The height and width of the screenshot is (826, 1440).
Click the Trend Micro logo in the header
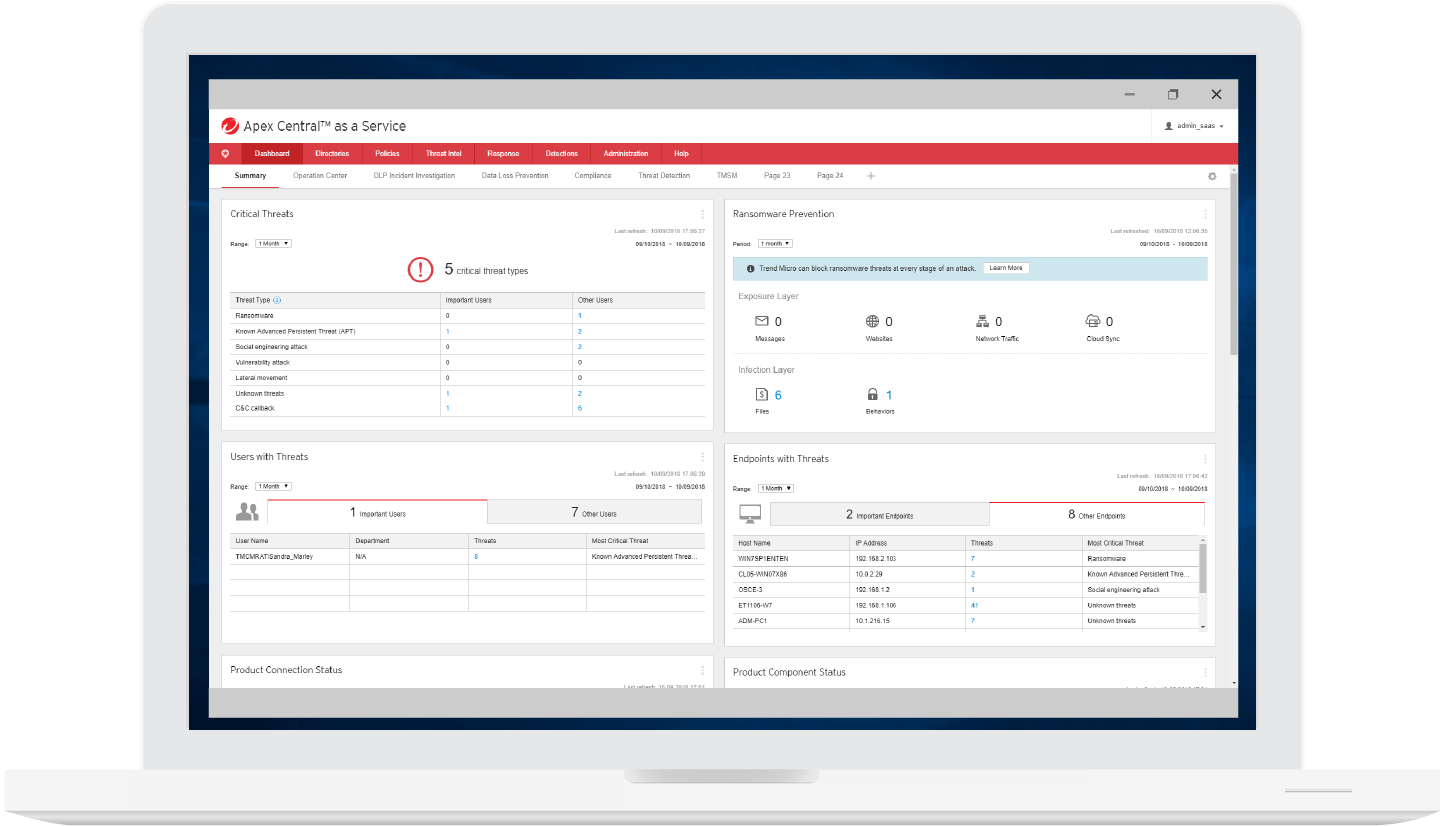click(x=227, y=125)
